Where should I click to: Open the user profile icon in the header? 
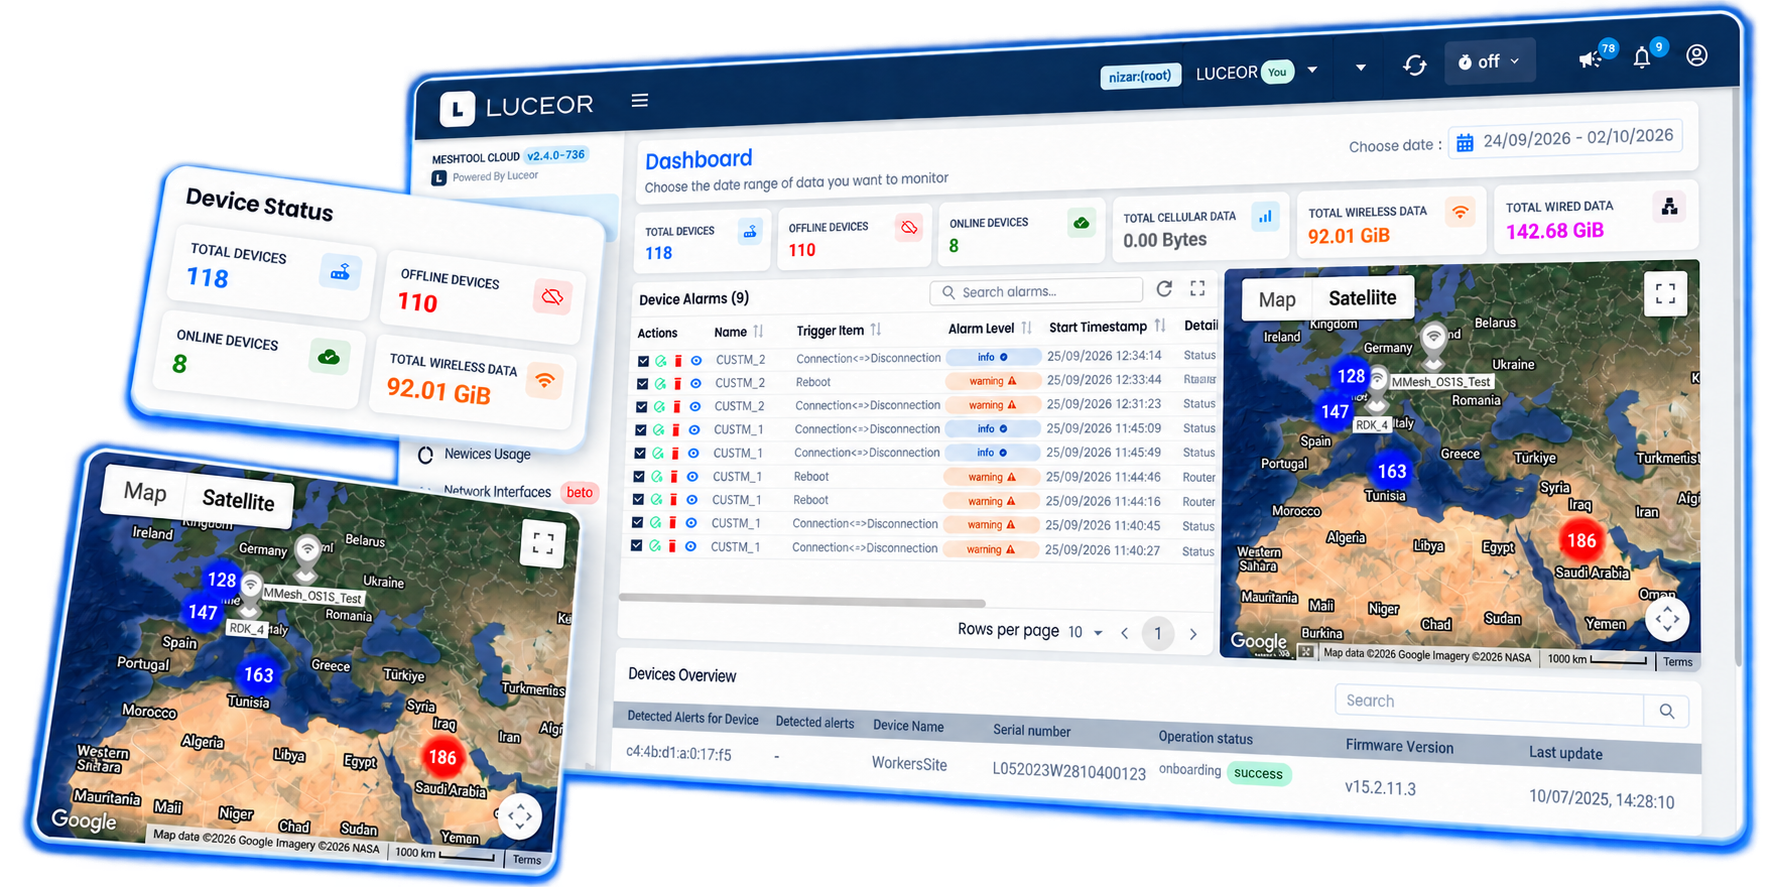click(1697, 55)
